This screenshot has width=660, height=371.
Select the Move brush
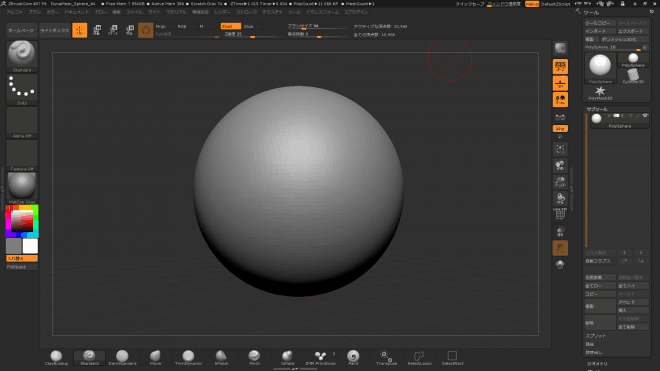tap(155, 358)
